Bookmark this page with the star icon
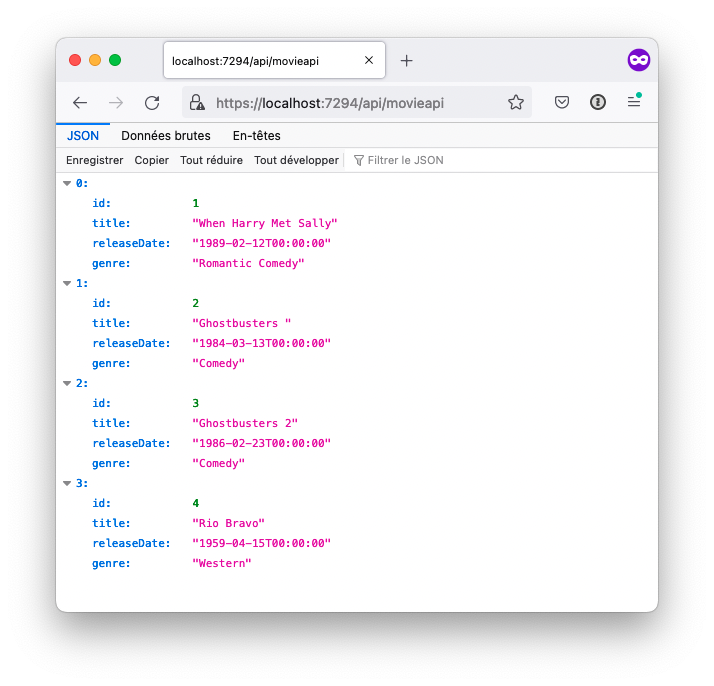714x686 pixels. (x=515, y=102)
